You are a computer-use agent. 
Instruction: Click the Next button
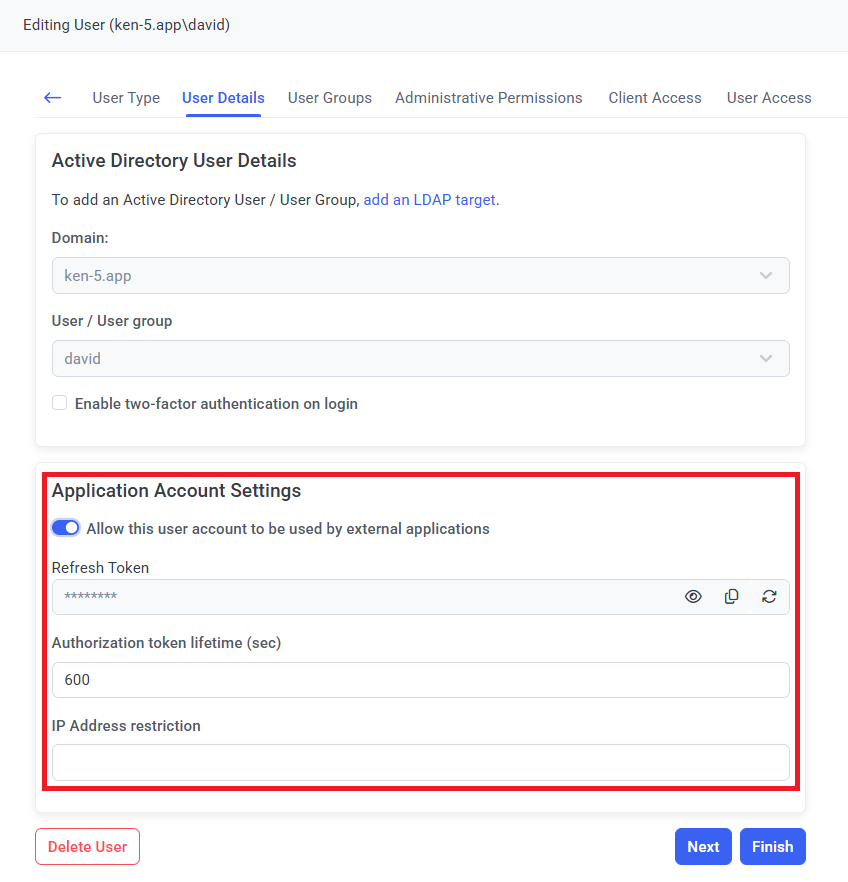click(703, 847)
